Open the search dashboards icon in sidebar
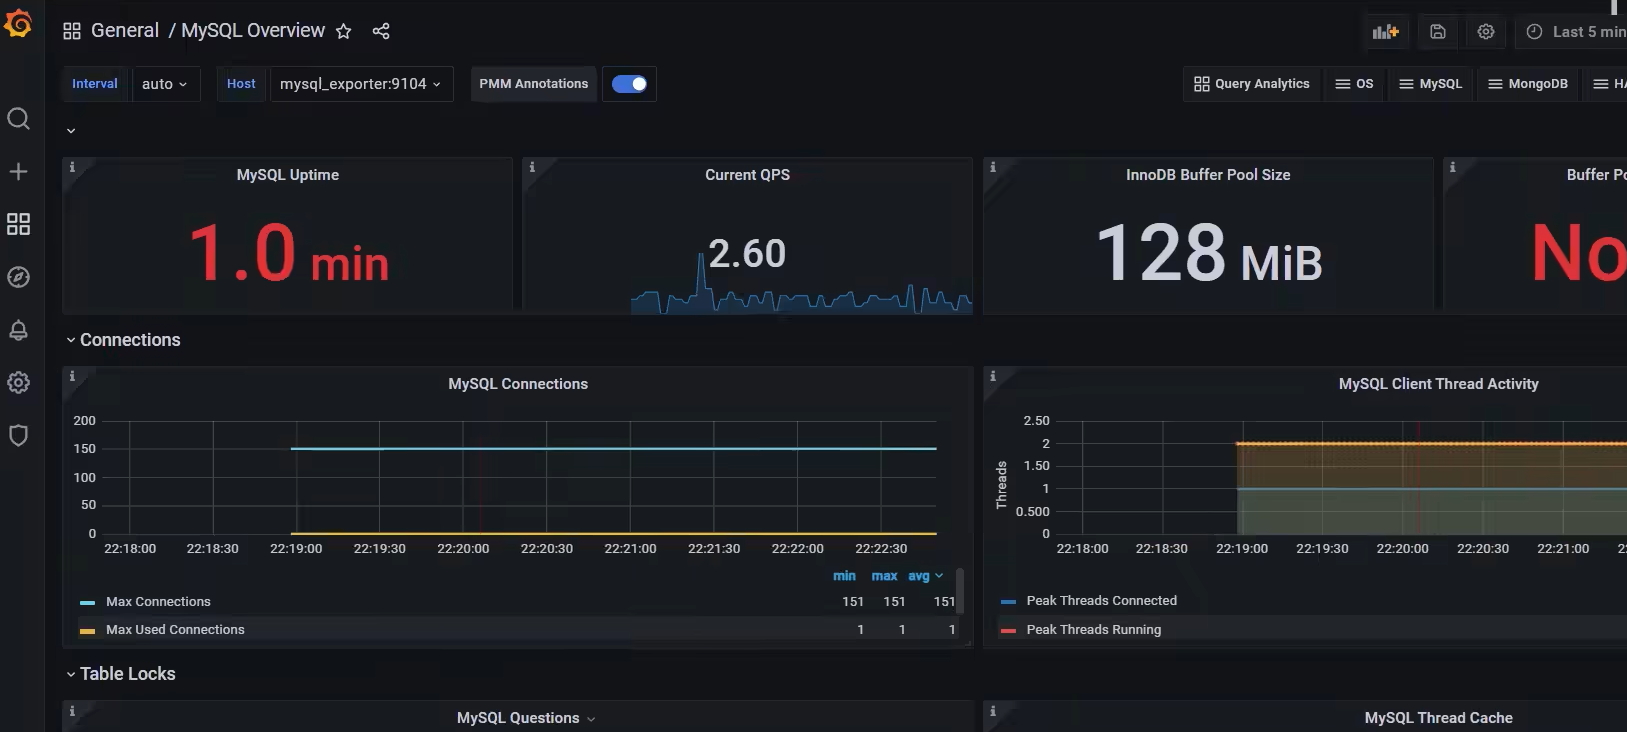The width and height of the screenshot is (1627, 732). (x=18, y=119)
